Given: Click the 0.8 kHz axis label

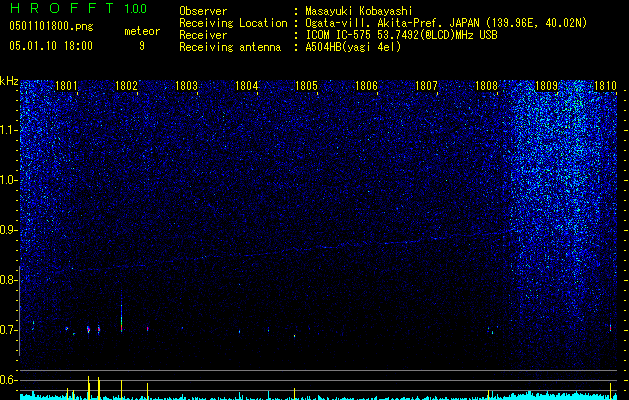Looking at the screenshot, I should [9, 280].
